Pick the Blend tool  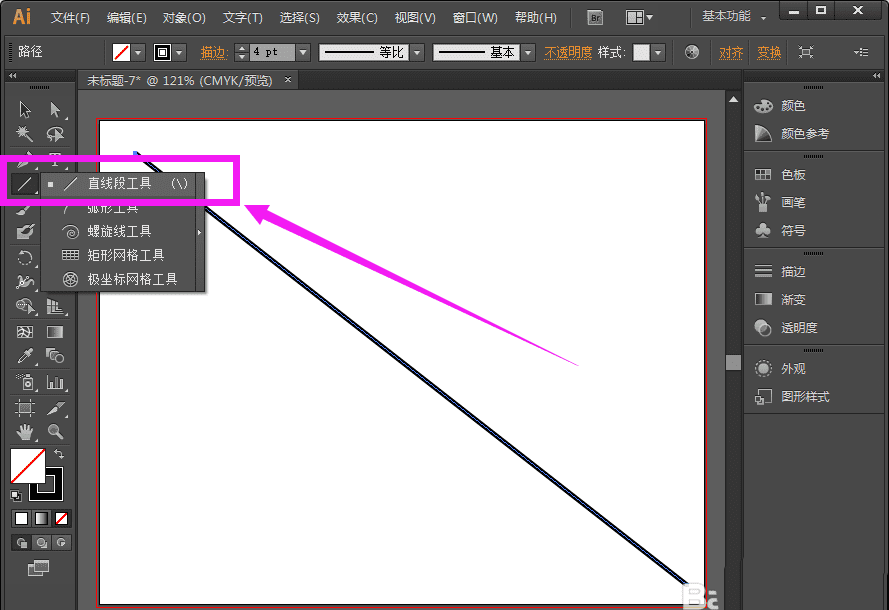pos(55,356)
